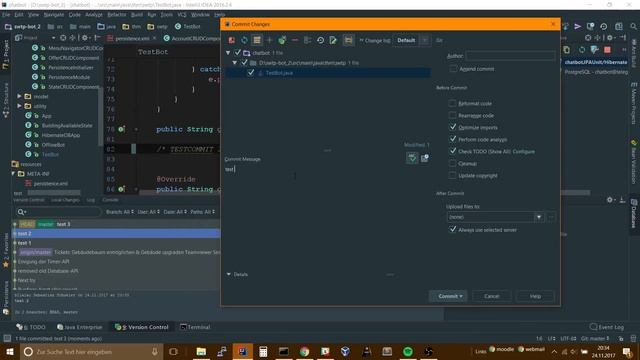
Task: Open Branch: All filter dropdown
Action: pyautogui.click(x=120, y=212)
